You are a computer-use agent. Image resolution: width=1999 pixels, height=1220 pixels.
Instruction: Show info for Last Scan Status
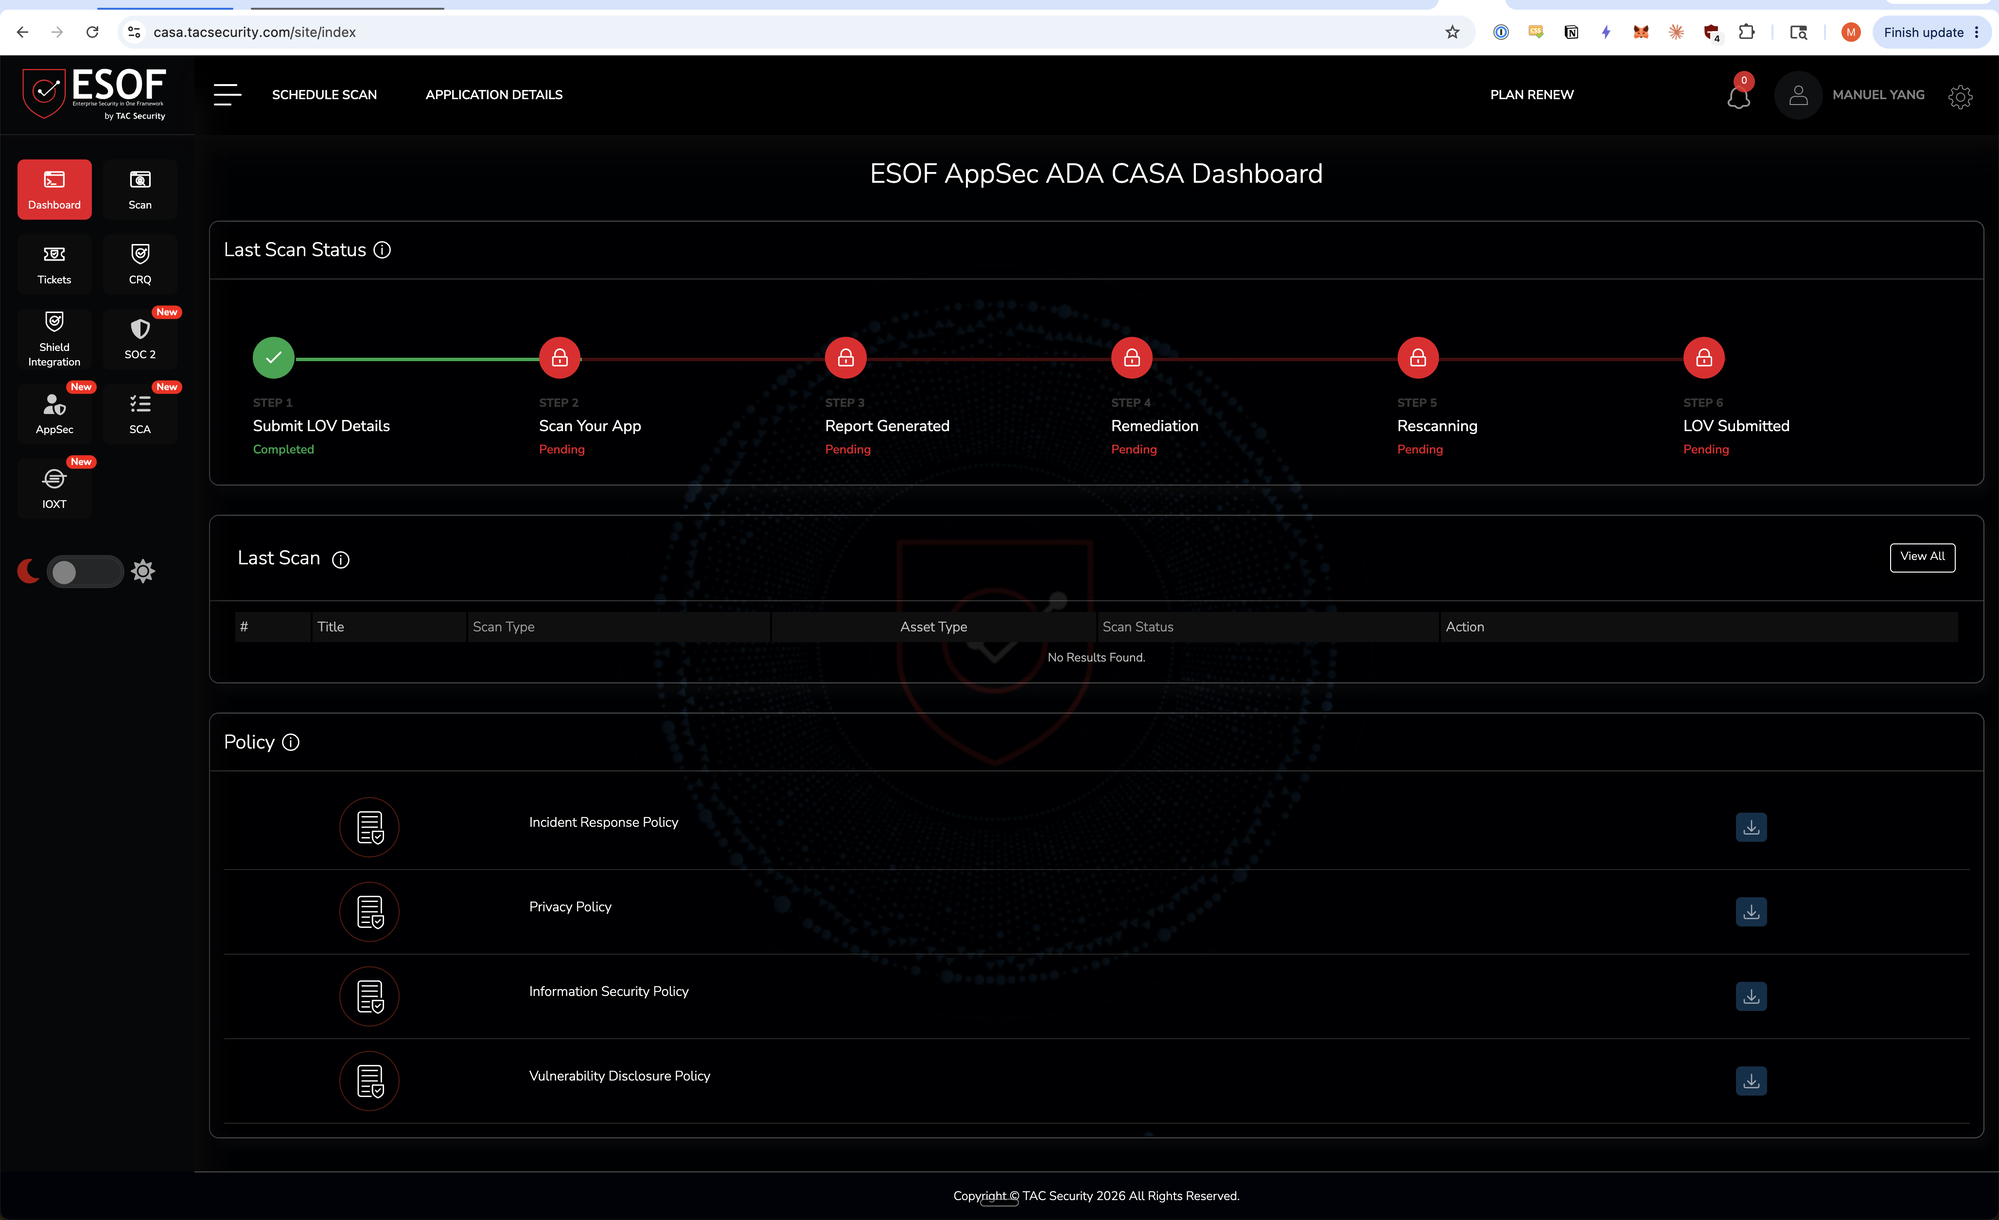pos(382,250)
